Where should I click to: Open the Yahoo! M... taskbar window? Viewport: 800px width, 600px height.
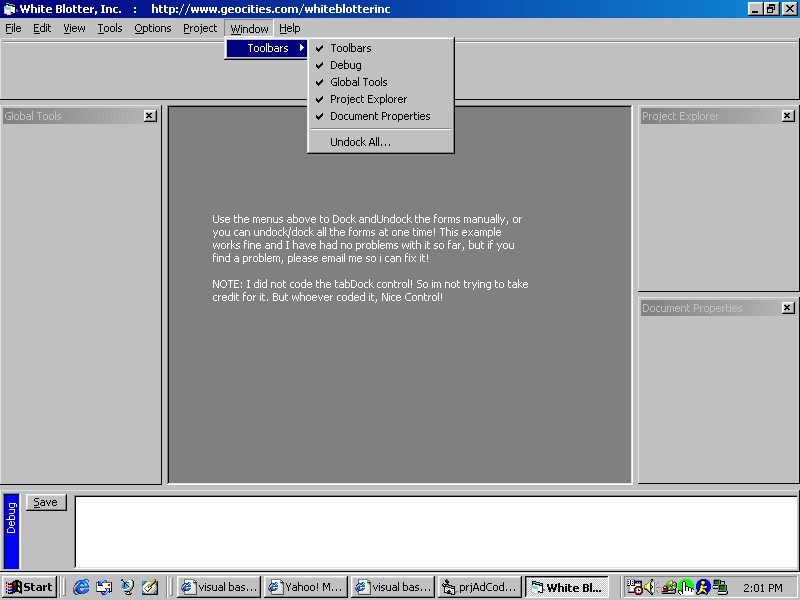click(x=305, y=587)
